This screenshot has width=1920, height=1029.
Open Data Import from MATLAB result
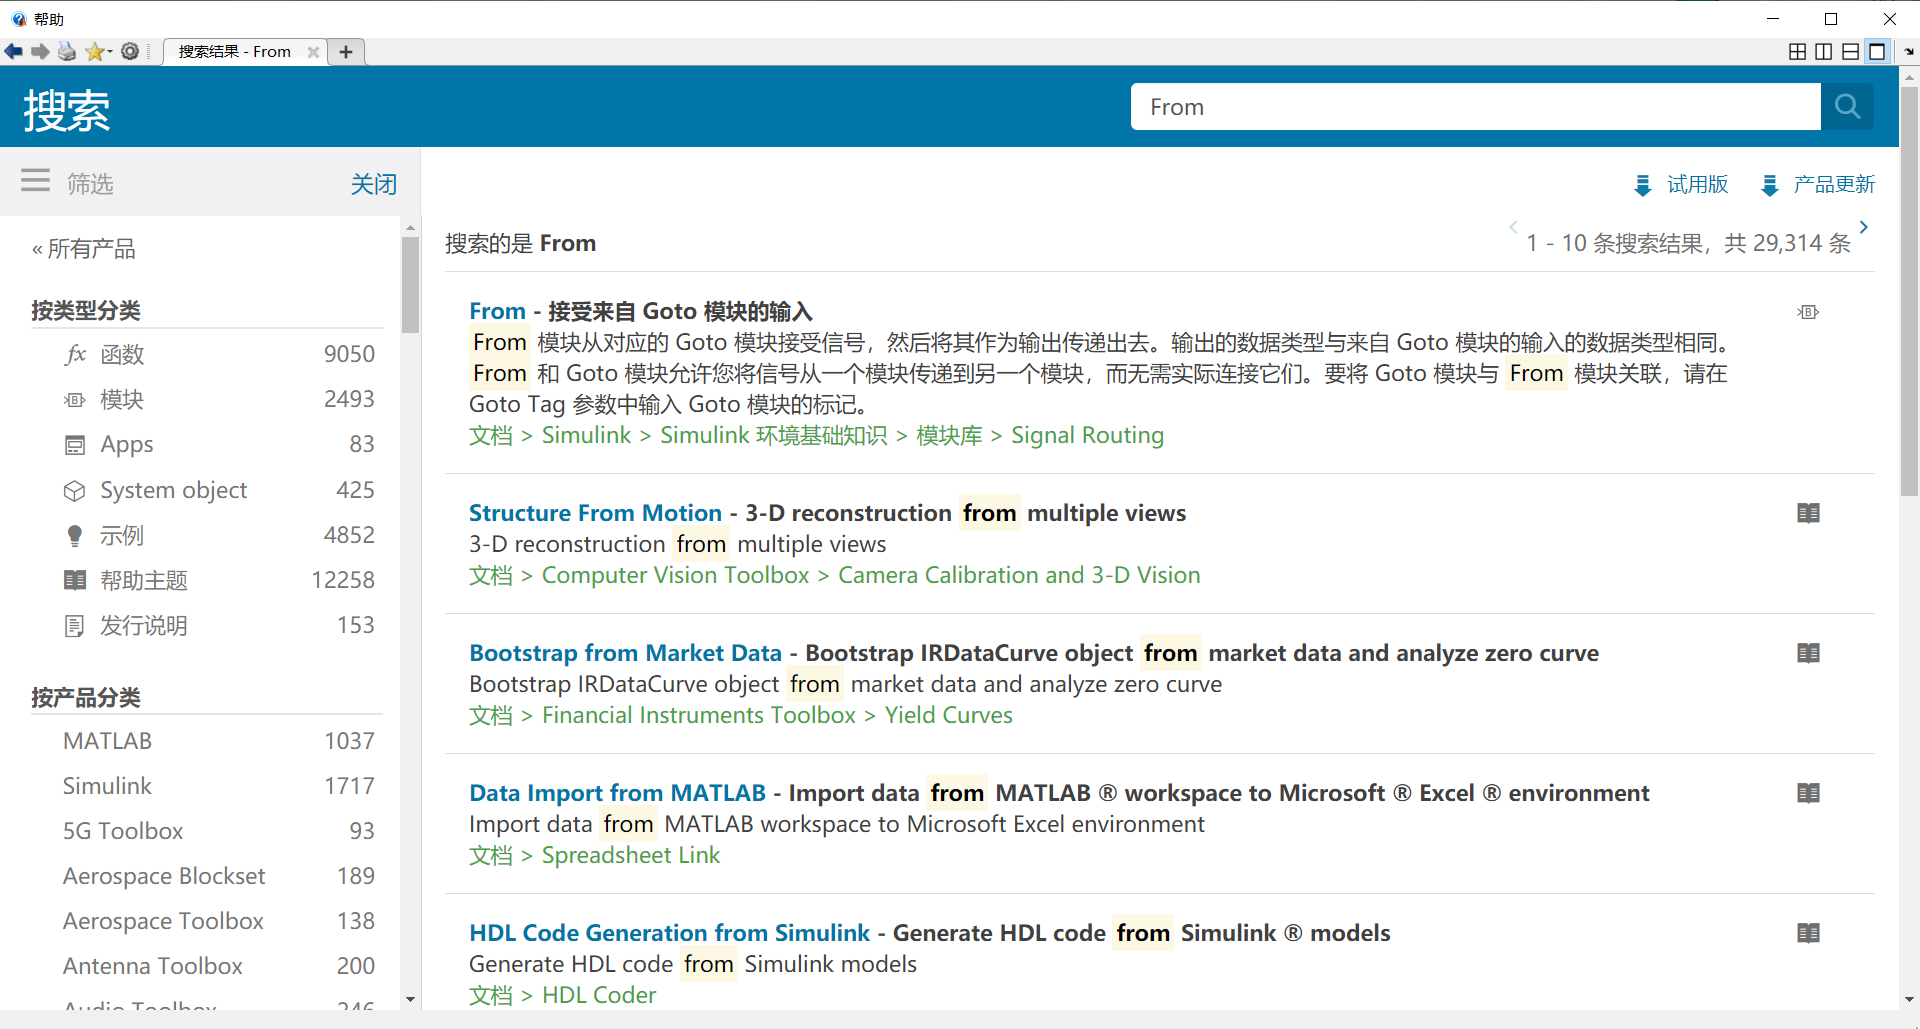[617, 793]
